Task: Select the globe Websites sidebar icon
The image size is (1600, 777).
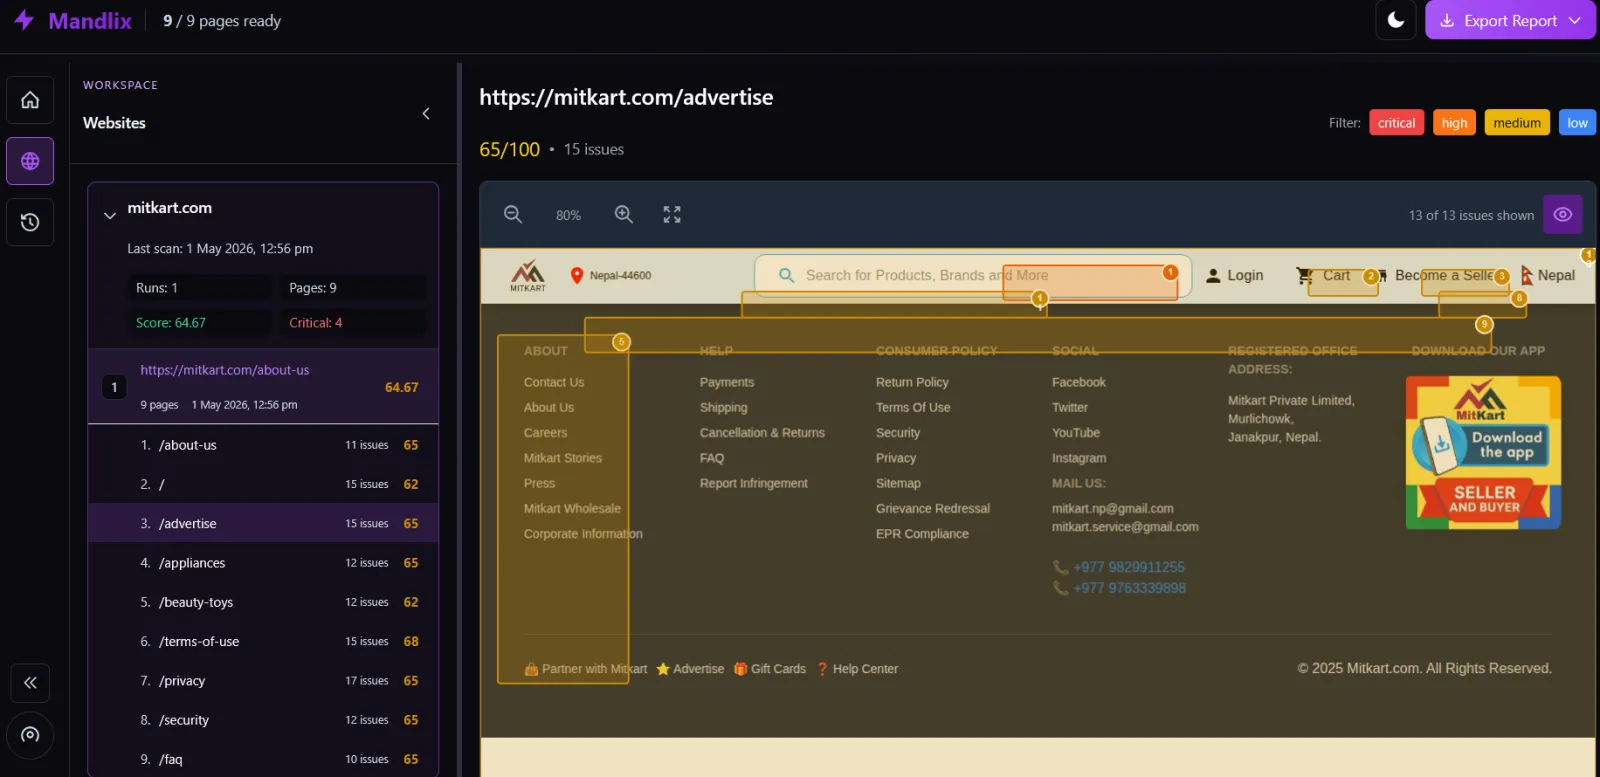Action: click(30, 161)
